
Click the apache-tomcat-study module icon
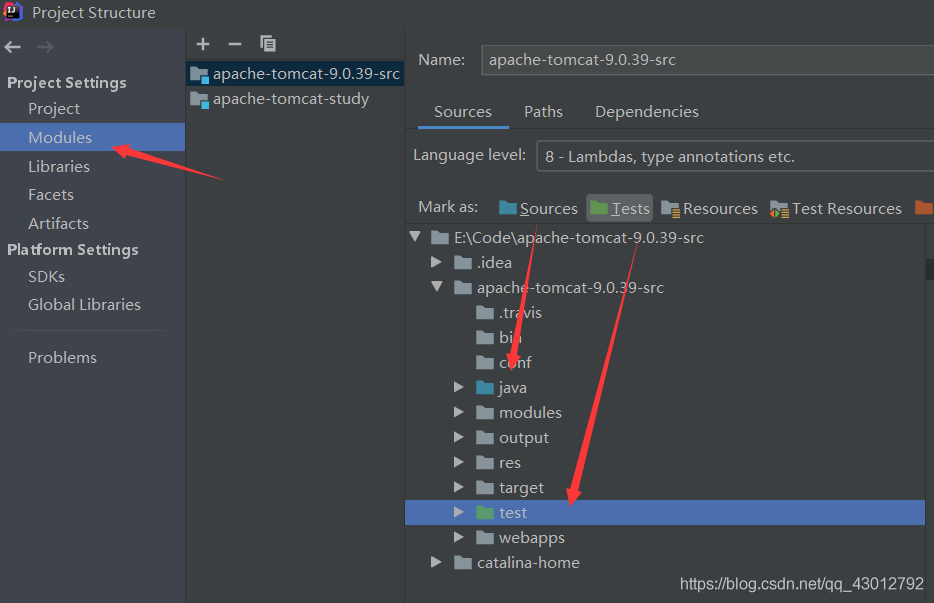200,100
